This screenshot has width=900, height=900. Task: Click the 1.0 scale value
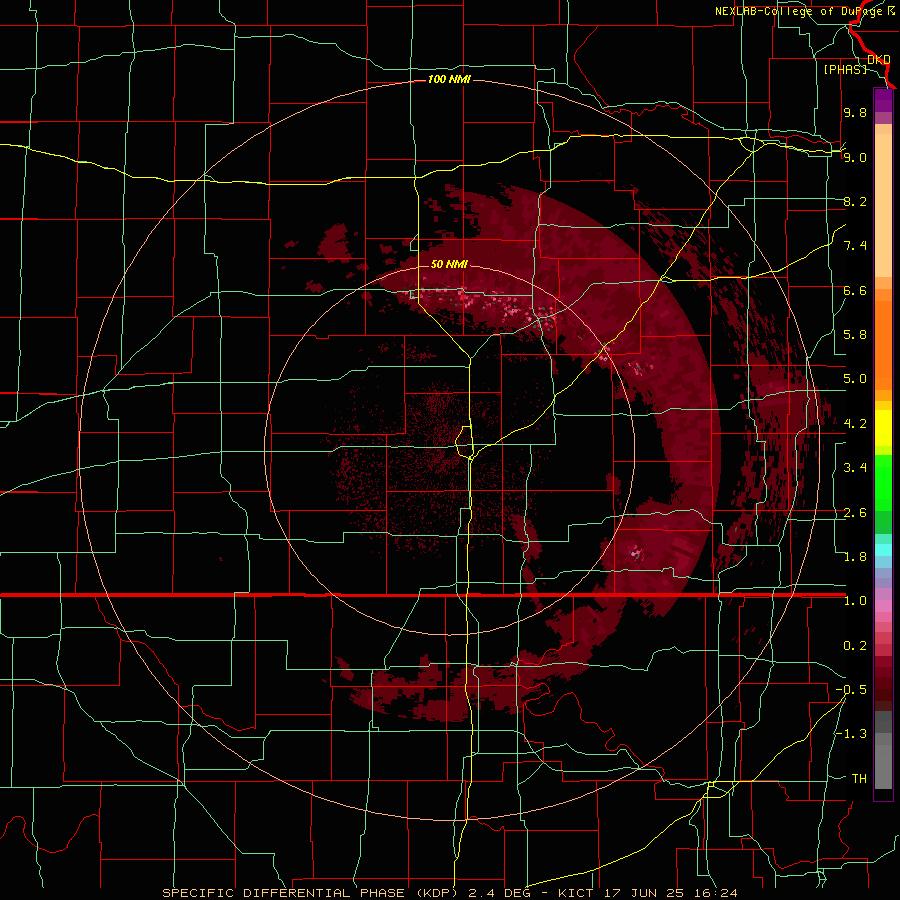point(855,601)
